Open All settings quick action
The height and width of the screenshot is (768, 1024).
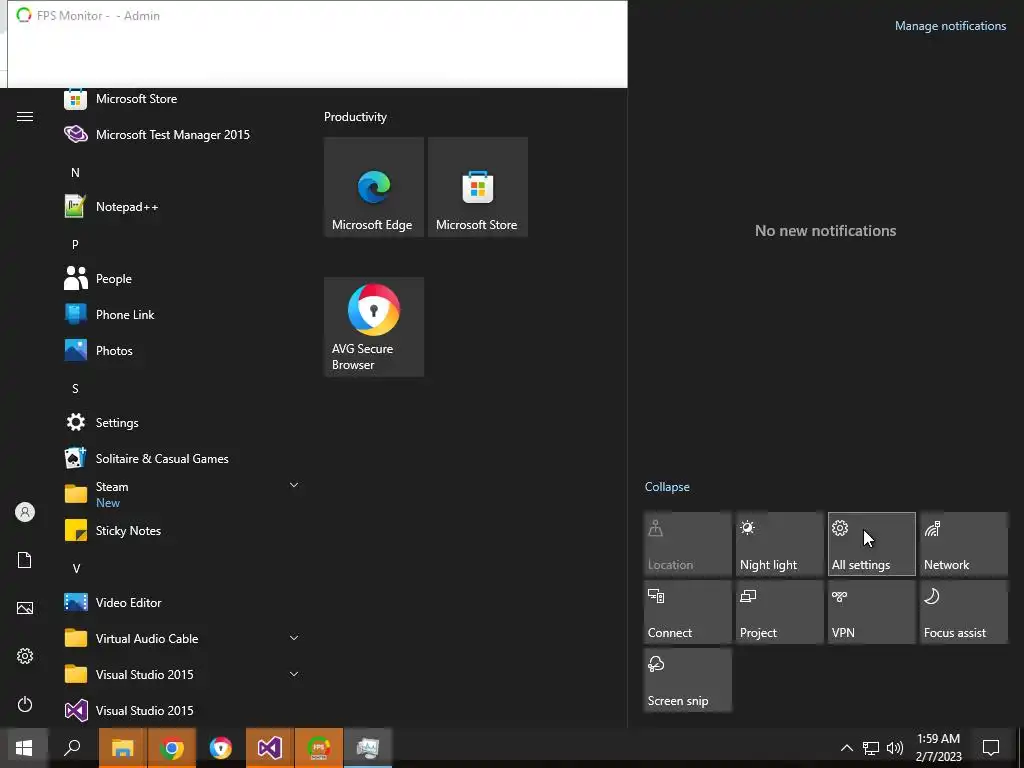[x=872, y=544]
